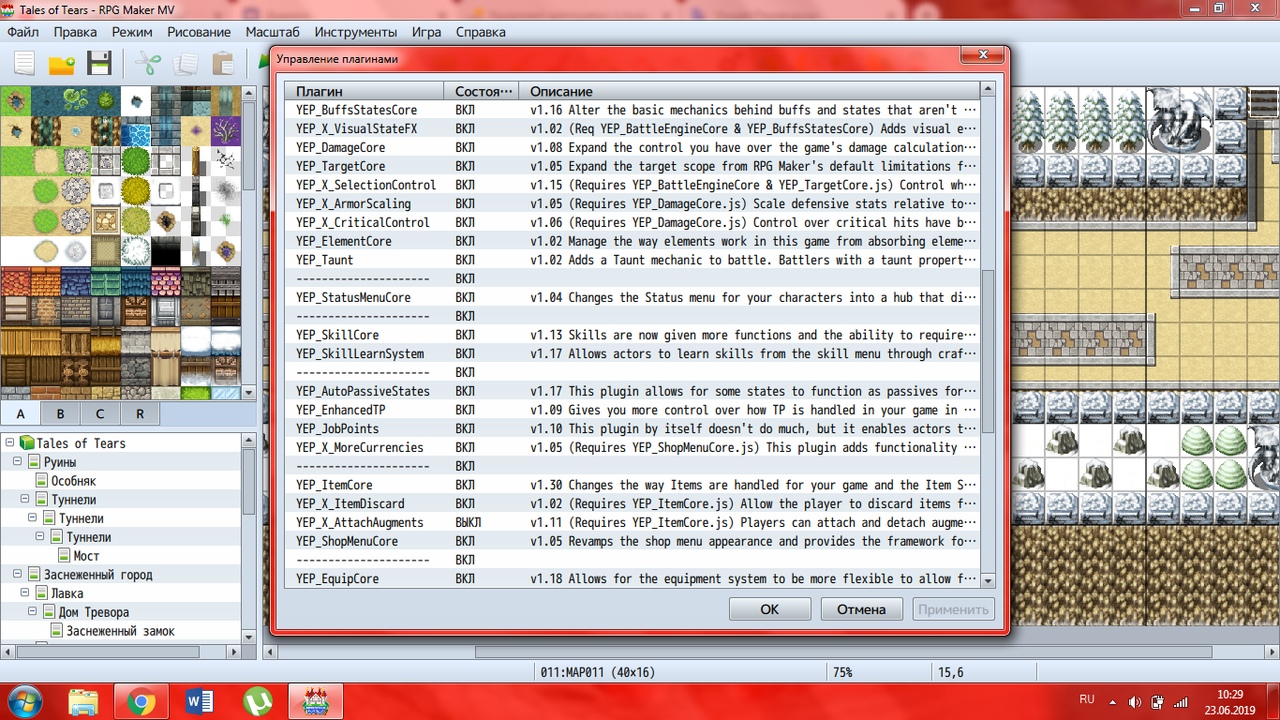Select the YEP_Taunt plugin row
Image resolution: width=1280 pixels, height=720 pixels.
click(632, 260)
